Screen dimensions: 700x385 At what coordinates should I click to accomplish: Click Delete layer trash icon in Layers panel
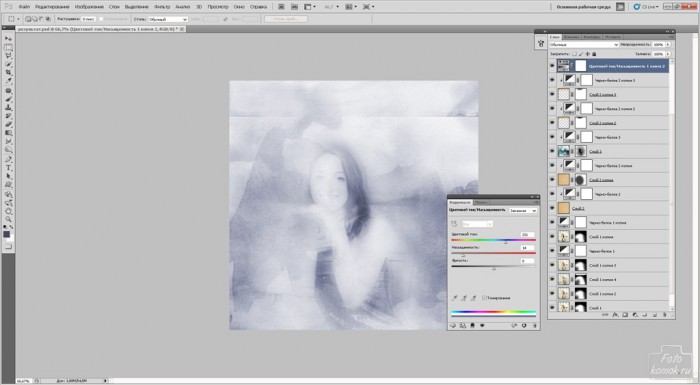tap(664, 315)
